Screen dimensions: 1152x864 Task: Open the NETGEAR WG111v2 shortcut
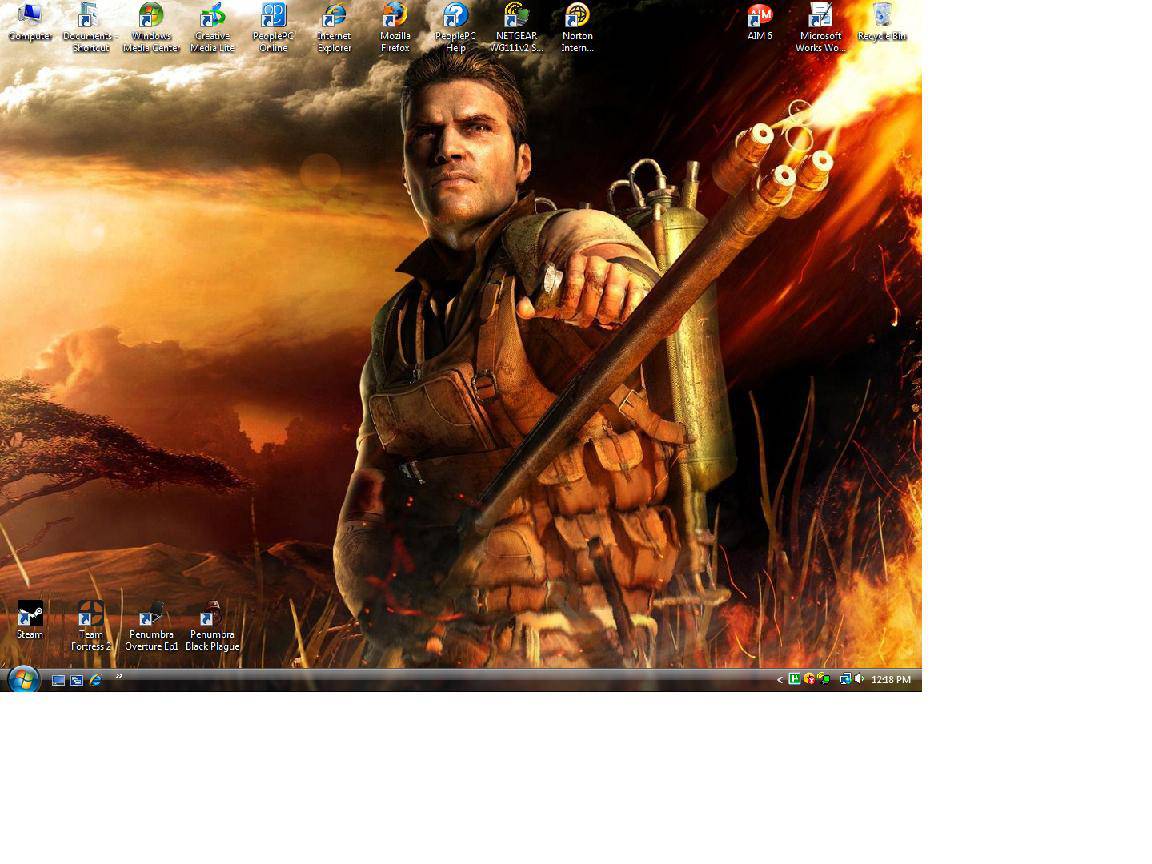[x=516, y=27]
